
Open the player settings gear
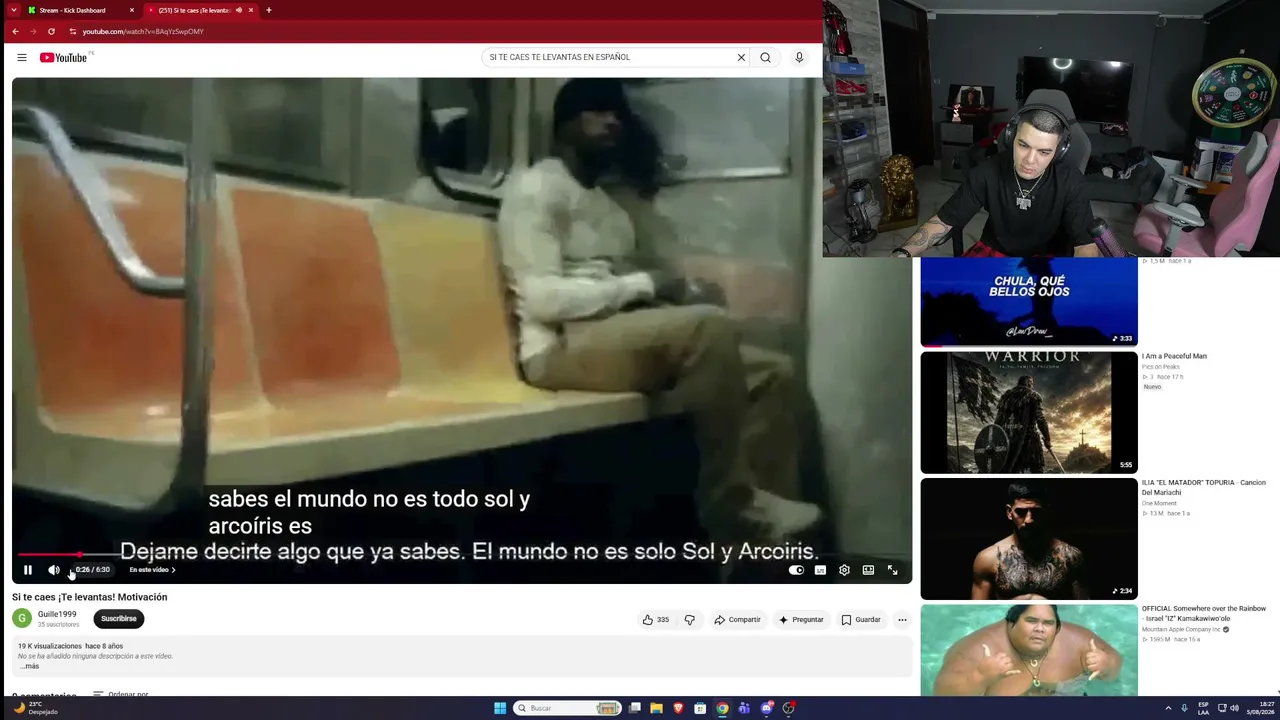[x=844, y=570]
